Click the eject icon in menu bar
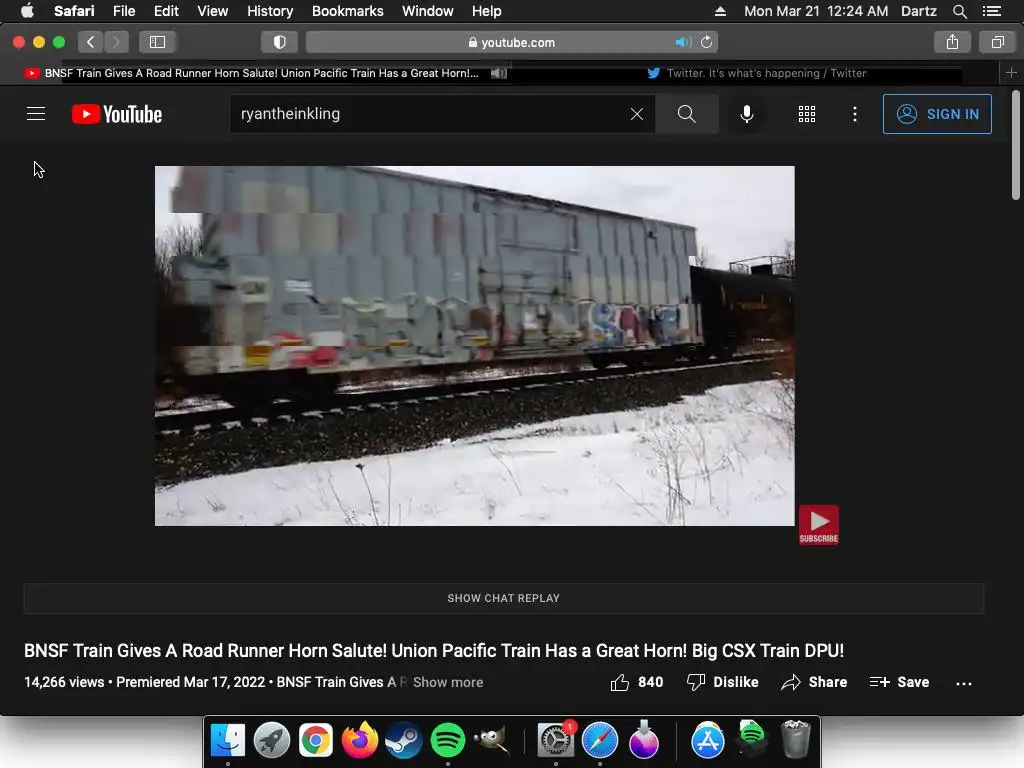The height and width of the screenshot is (768, 1024). [x=720, y=11]
